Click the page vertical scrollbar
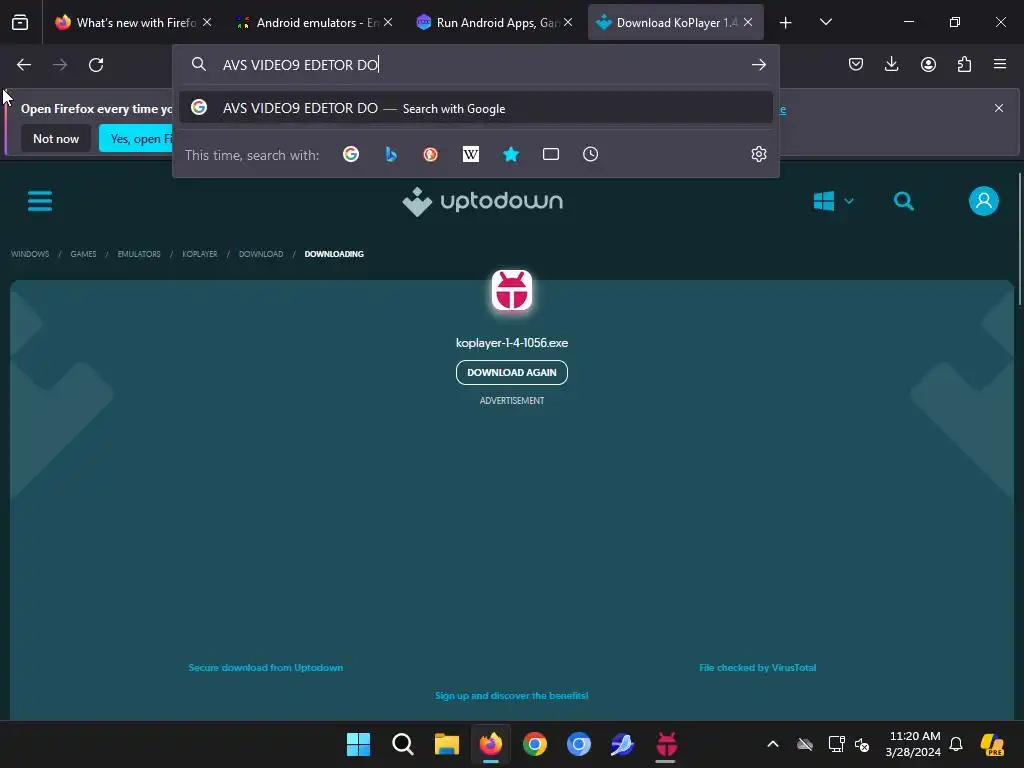This screenshot has width=1024, height=768. click(x=1019, y=239)
